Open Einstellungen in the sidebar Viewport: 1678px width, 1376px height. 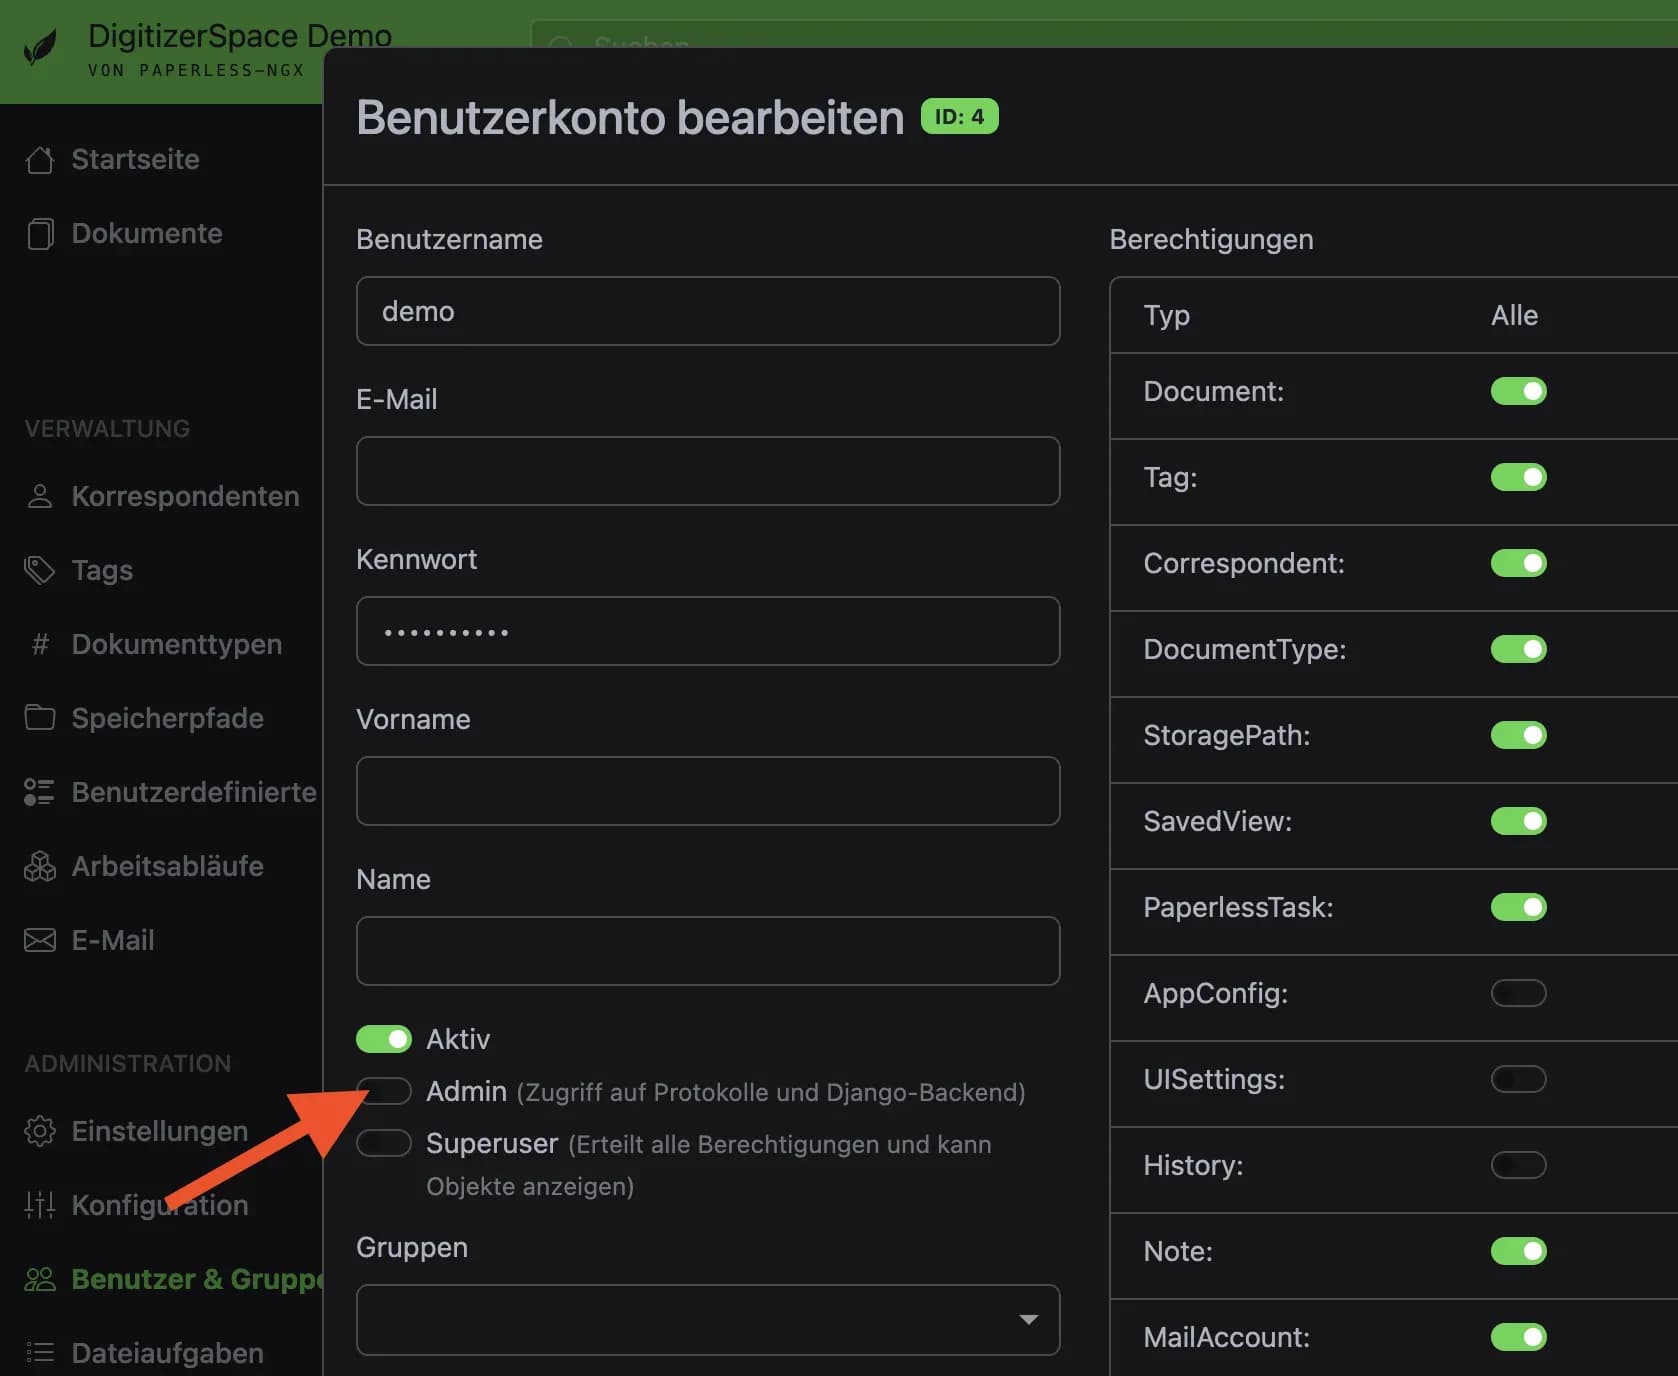[x=159, y=1131]
